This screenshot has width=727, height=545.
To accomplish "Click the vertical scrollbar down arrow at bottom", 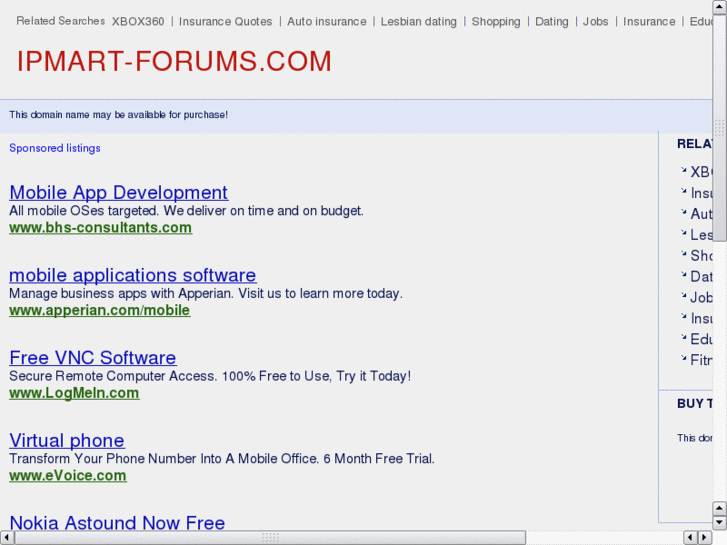I will 719,523.
